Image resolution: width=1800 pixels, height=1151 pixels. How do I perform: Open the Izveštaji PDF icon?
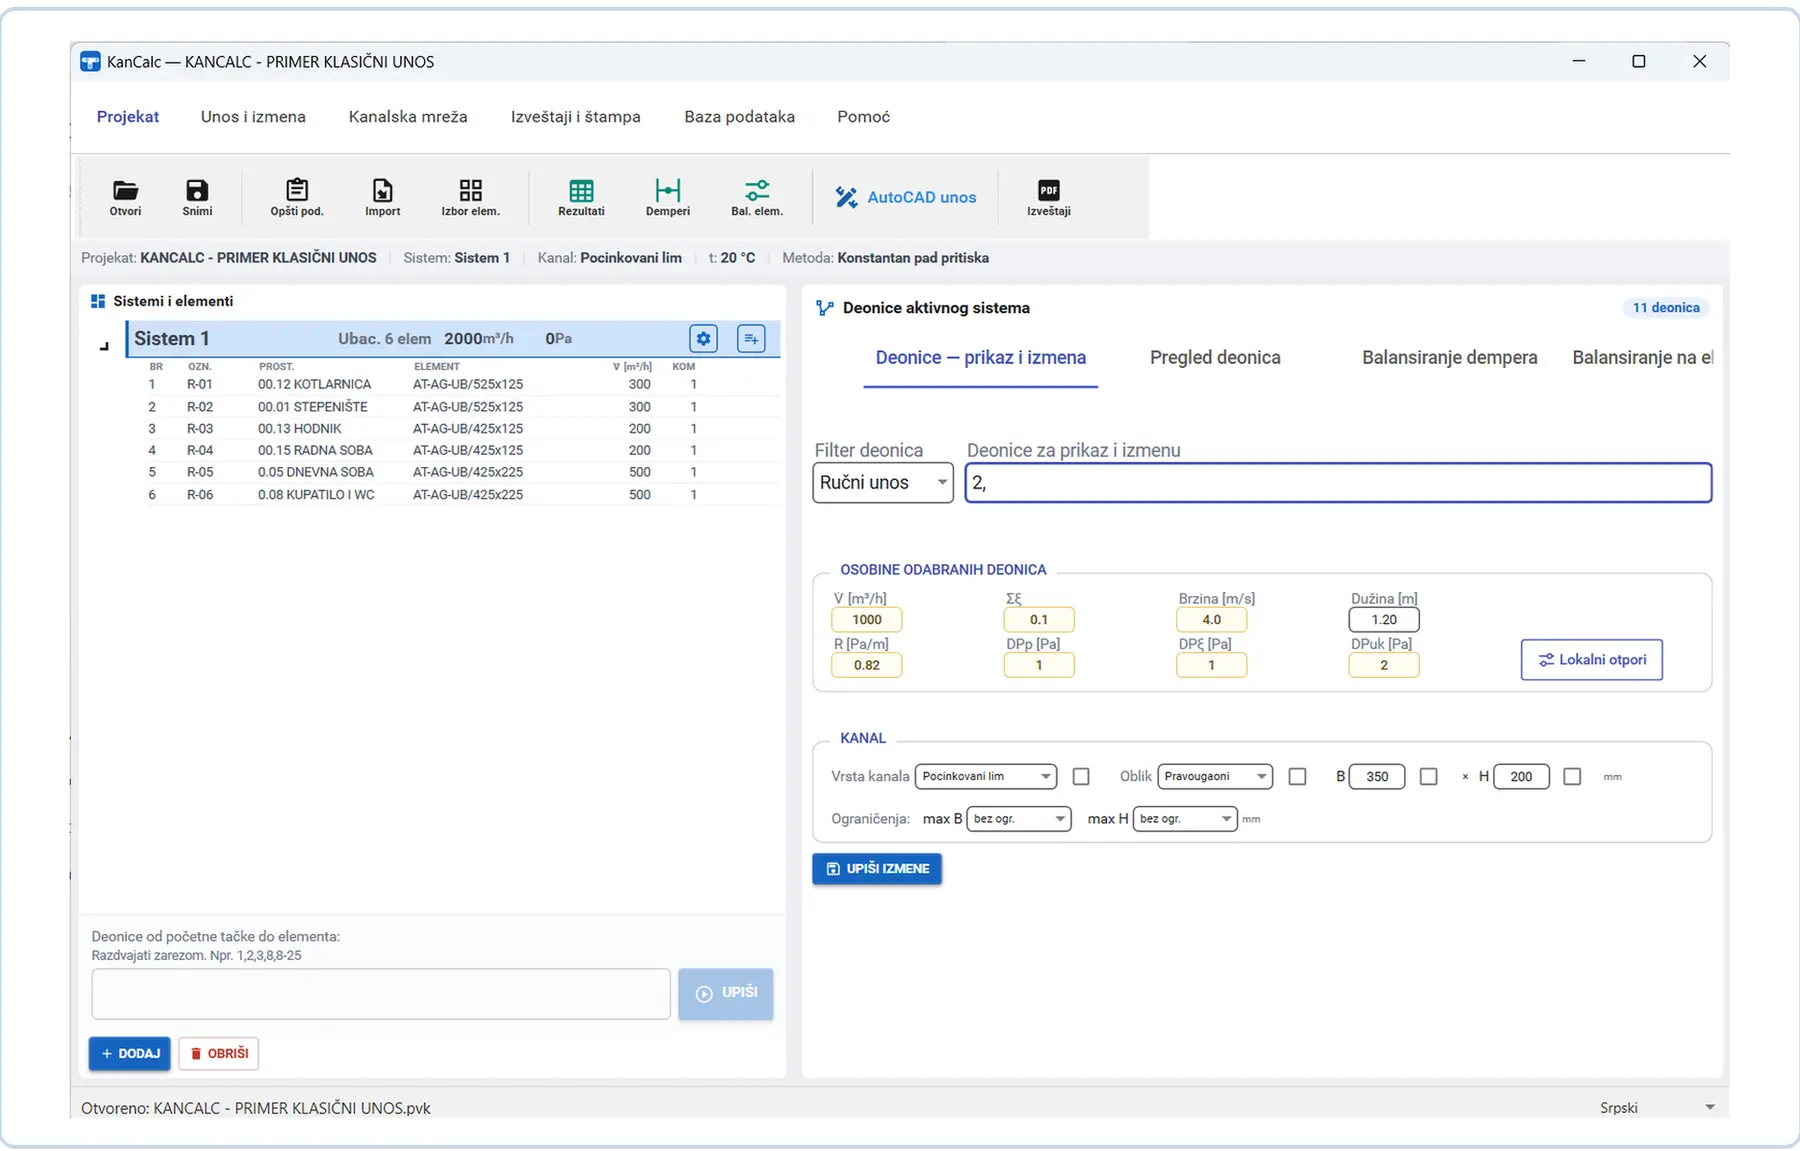(1048, 190)
